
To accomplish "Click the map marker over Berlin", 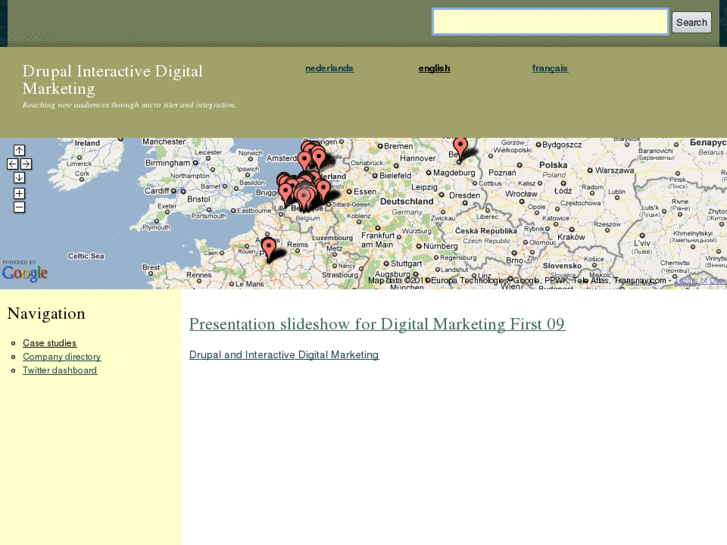I will click(460, 147).
